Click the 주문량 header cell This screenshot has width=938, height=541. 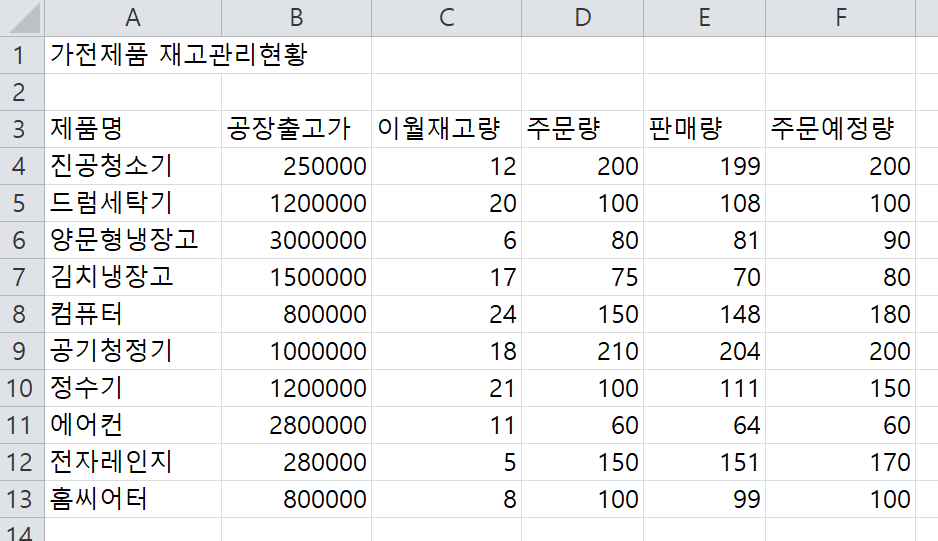click(583, 129)
